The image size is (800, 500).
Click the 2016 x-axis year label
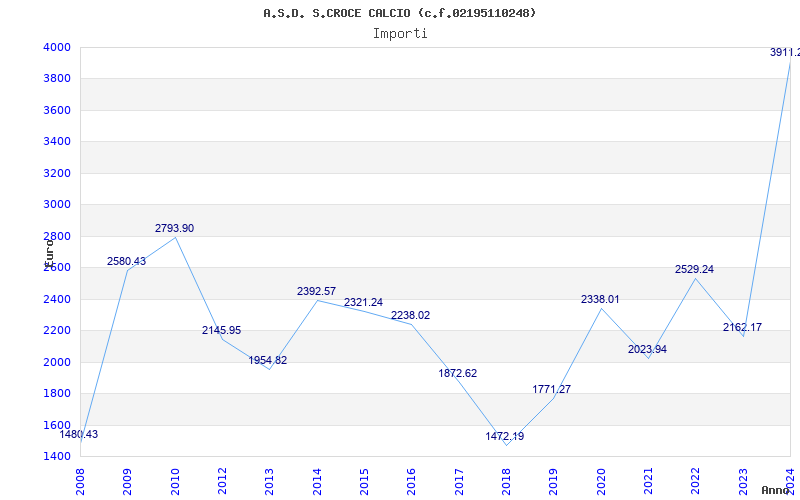click(411, 482)
